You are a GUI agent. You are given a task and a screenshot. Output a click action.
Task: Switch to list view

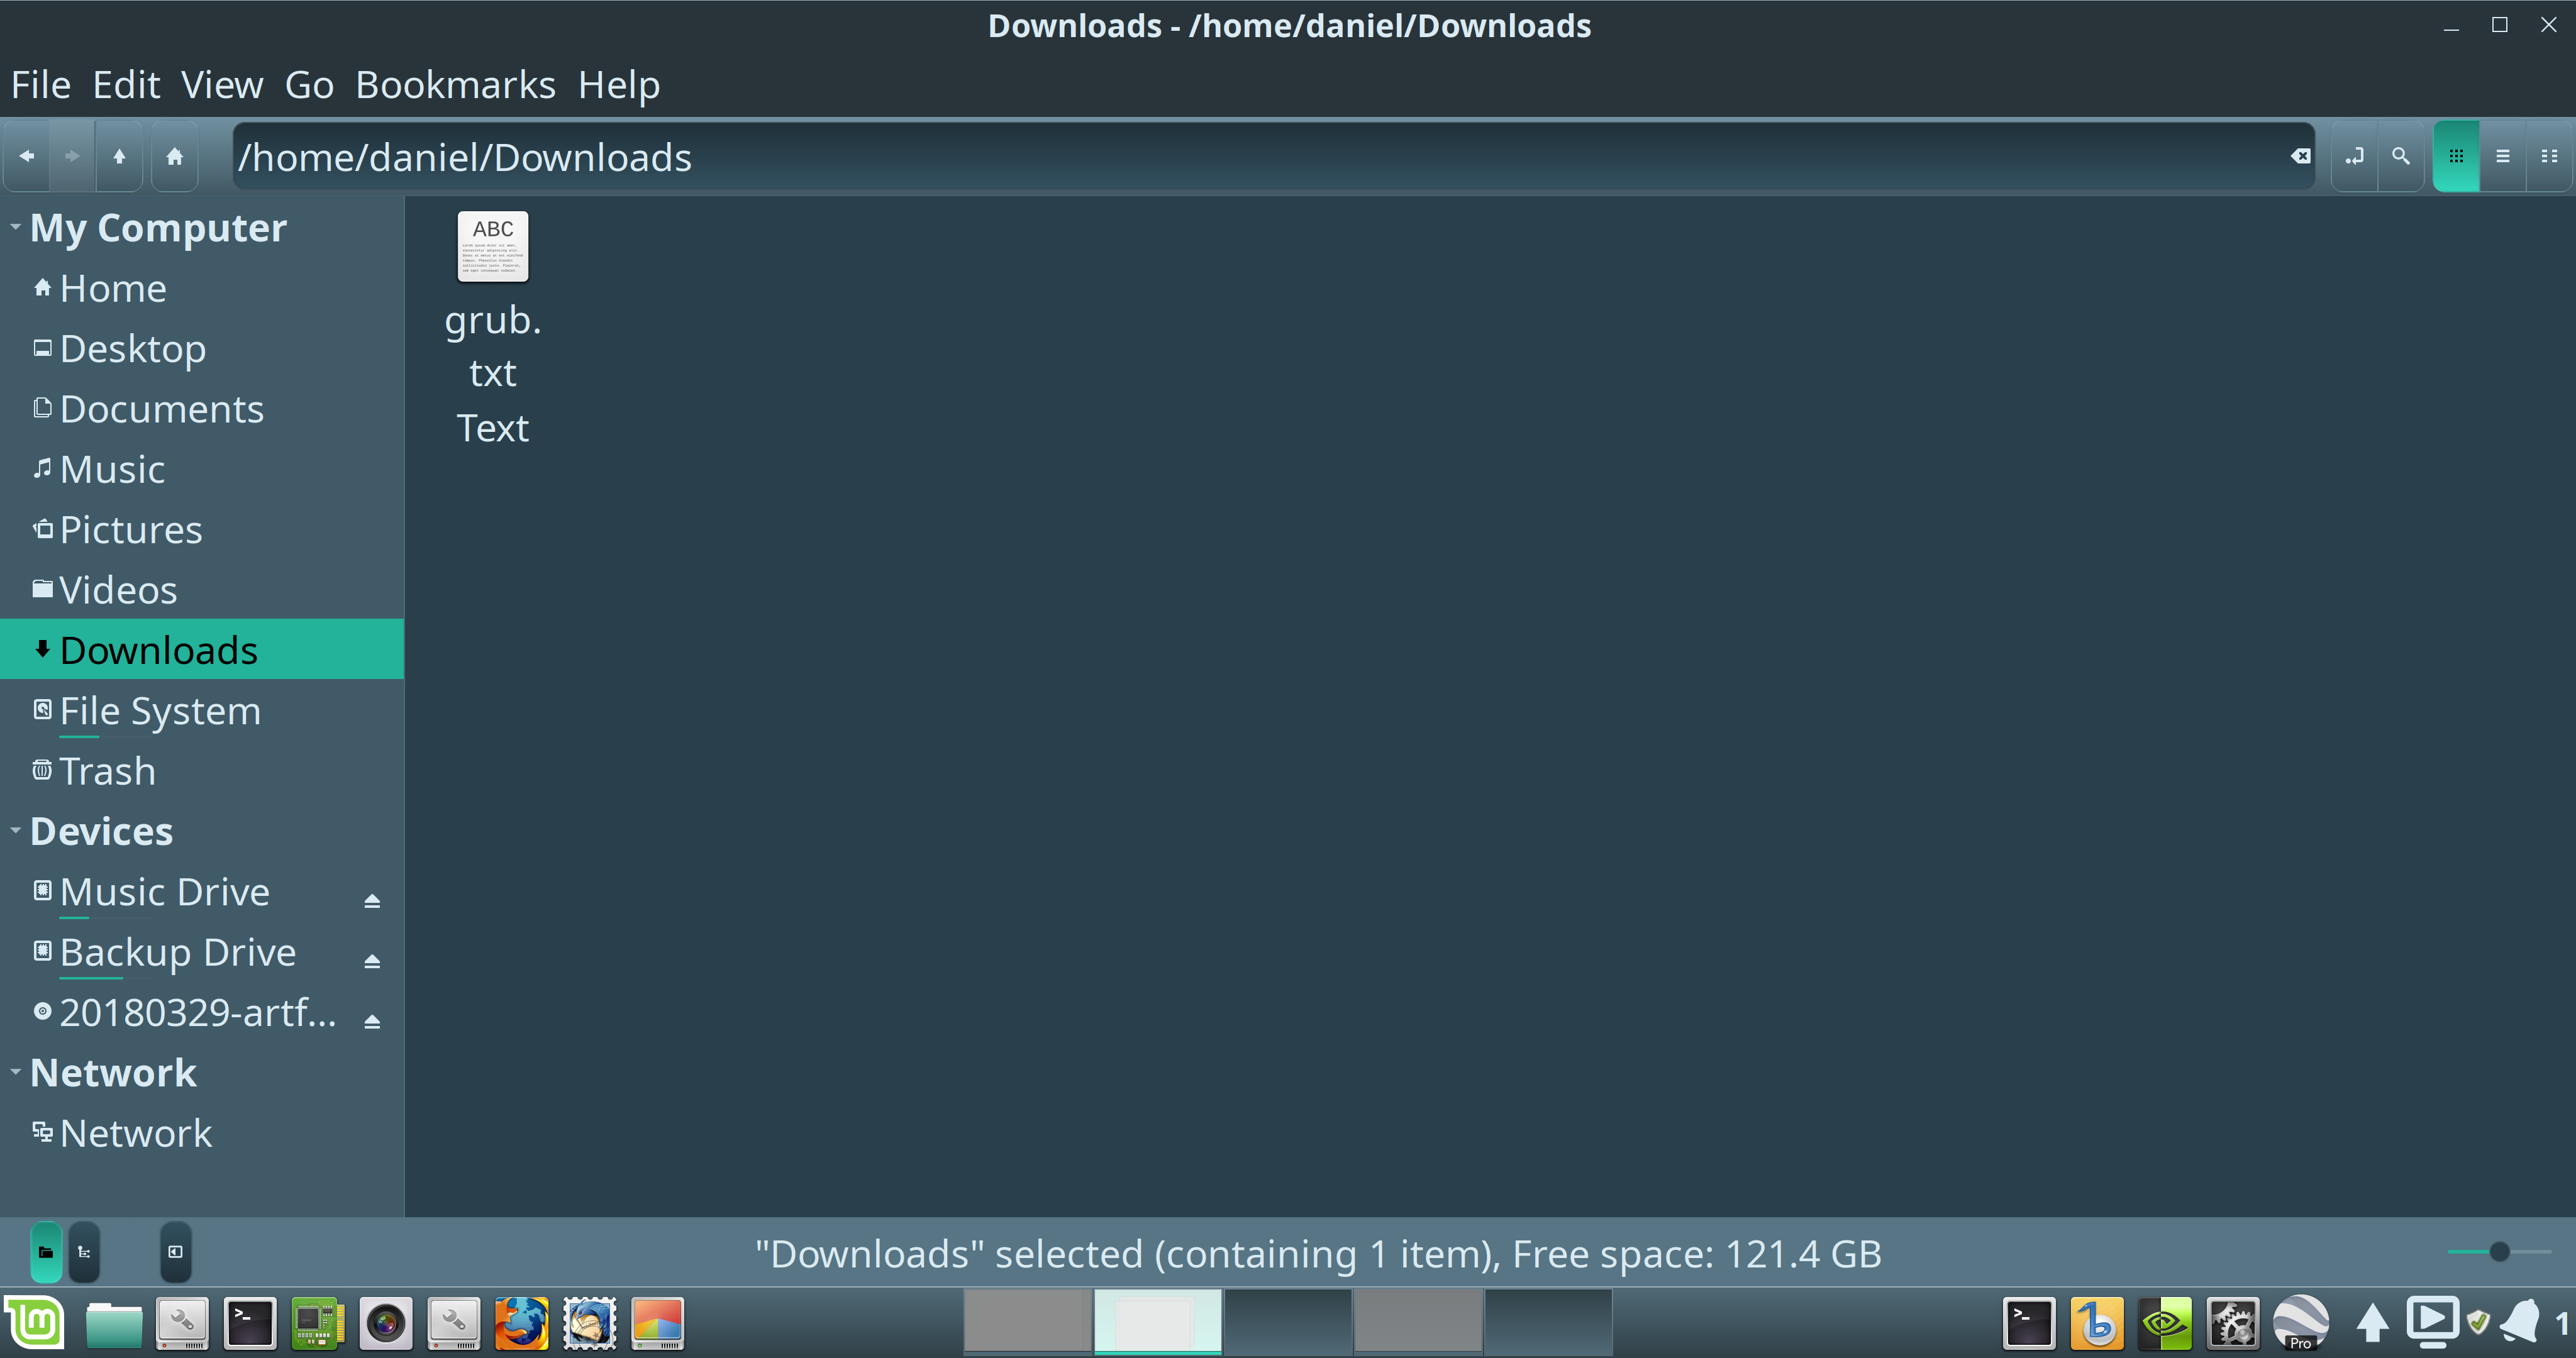coord(2503,156)
